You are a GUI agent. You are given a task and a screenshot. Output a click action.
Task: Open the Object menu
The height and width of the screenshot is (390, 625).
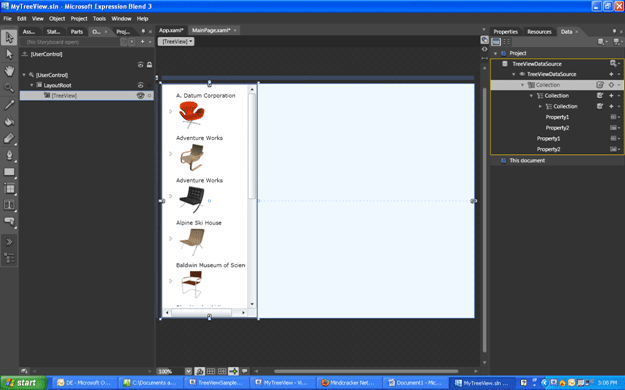point(57,18)
